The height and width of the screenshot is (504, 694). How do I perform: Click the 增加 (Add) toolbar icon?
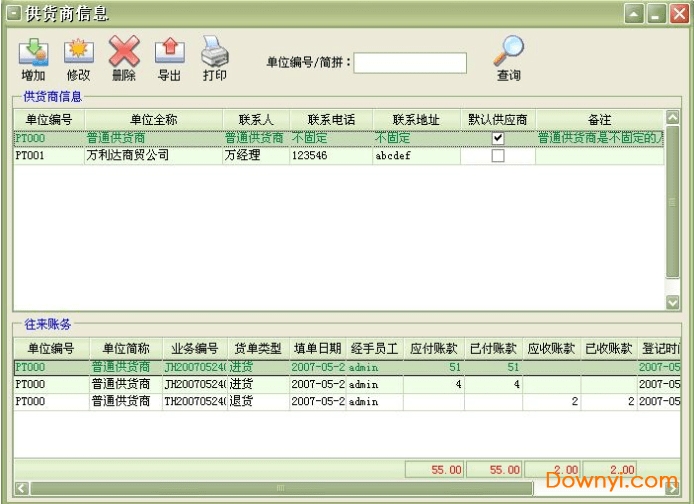pyautogui.click(x=33, y=52)
